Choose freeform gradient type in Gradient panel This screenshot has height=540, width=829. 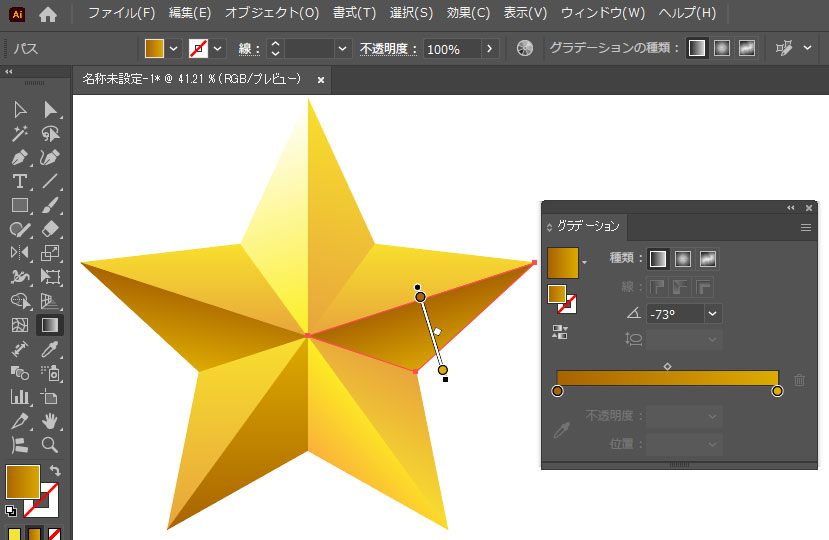(709, 259)
